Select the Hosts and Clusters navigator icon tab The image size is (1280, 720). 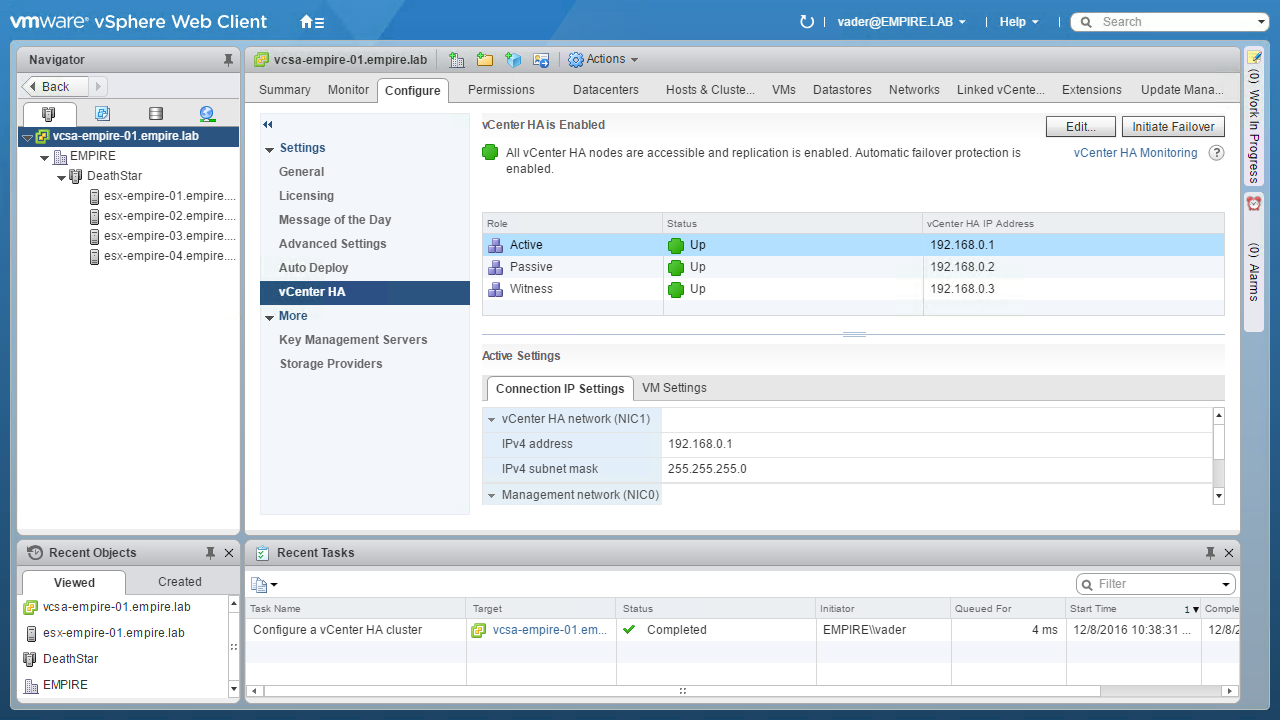point(49,114)
